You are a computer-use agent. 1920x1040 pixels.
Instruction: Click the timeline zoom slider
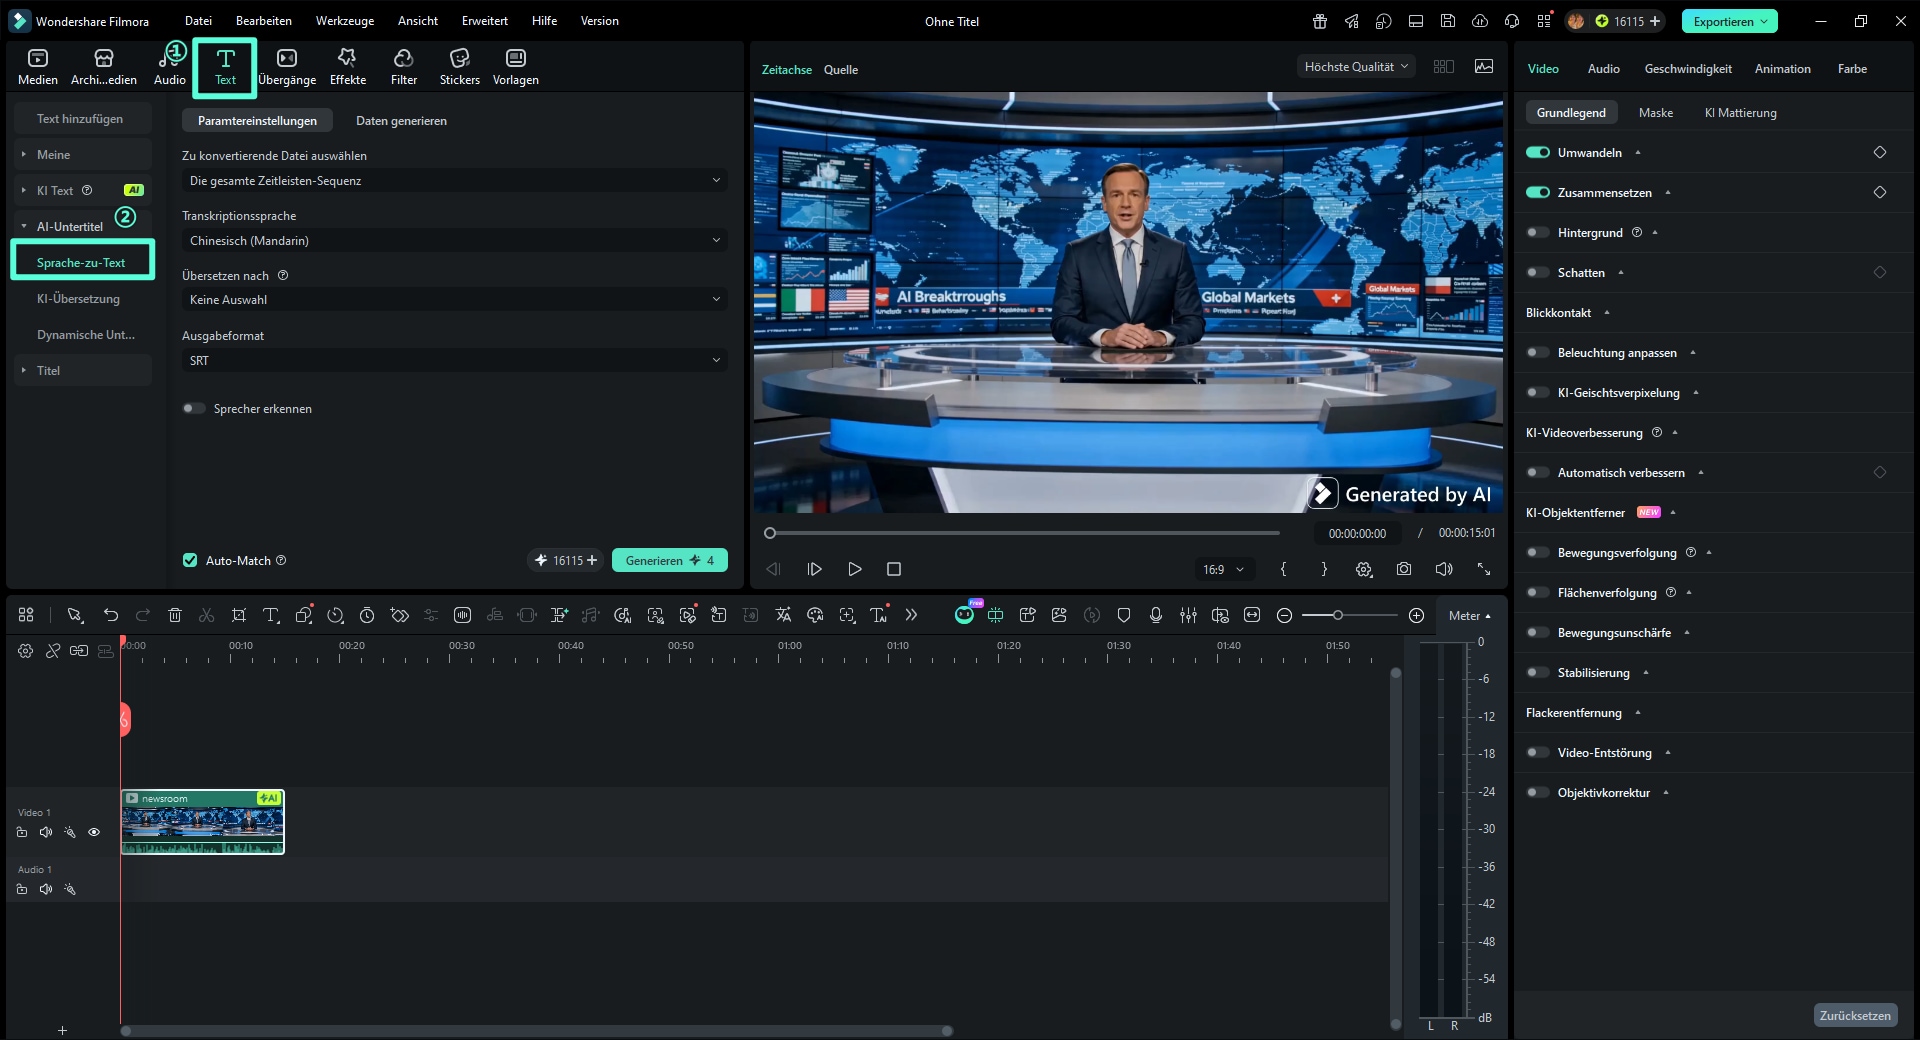click(1349, 615)
